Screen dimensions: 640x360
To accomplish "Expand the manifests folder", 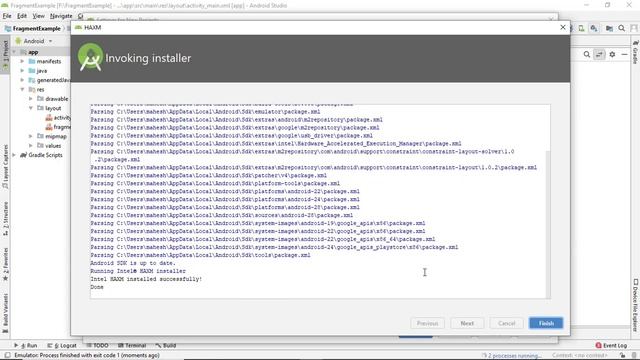I will click(22, 61).
